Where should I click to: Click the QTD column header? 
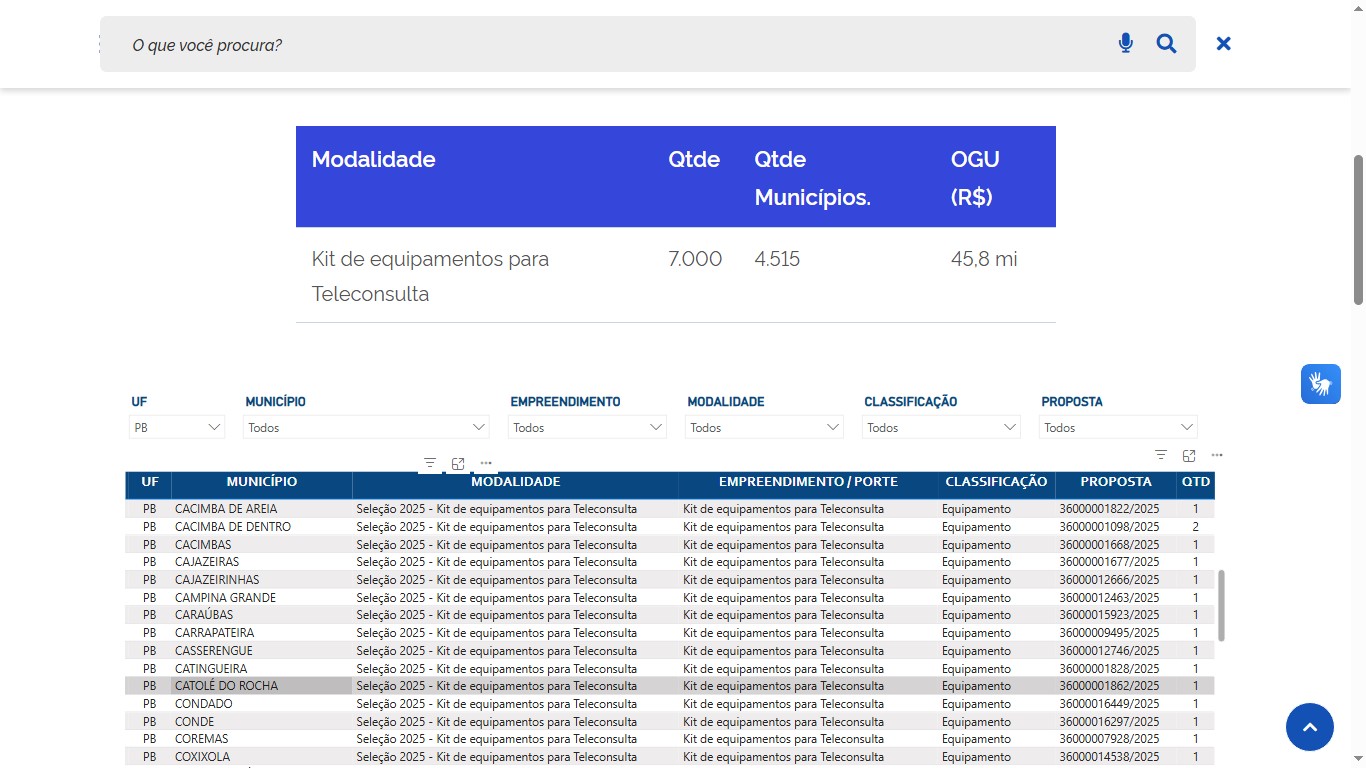[1195, 482]
